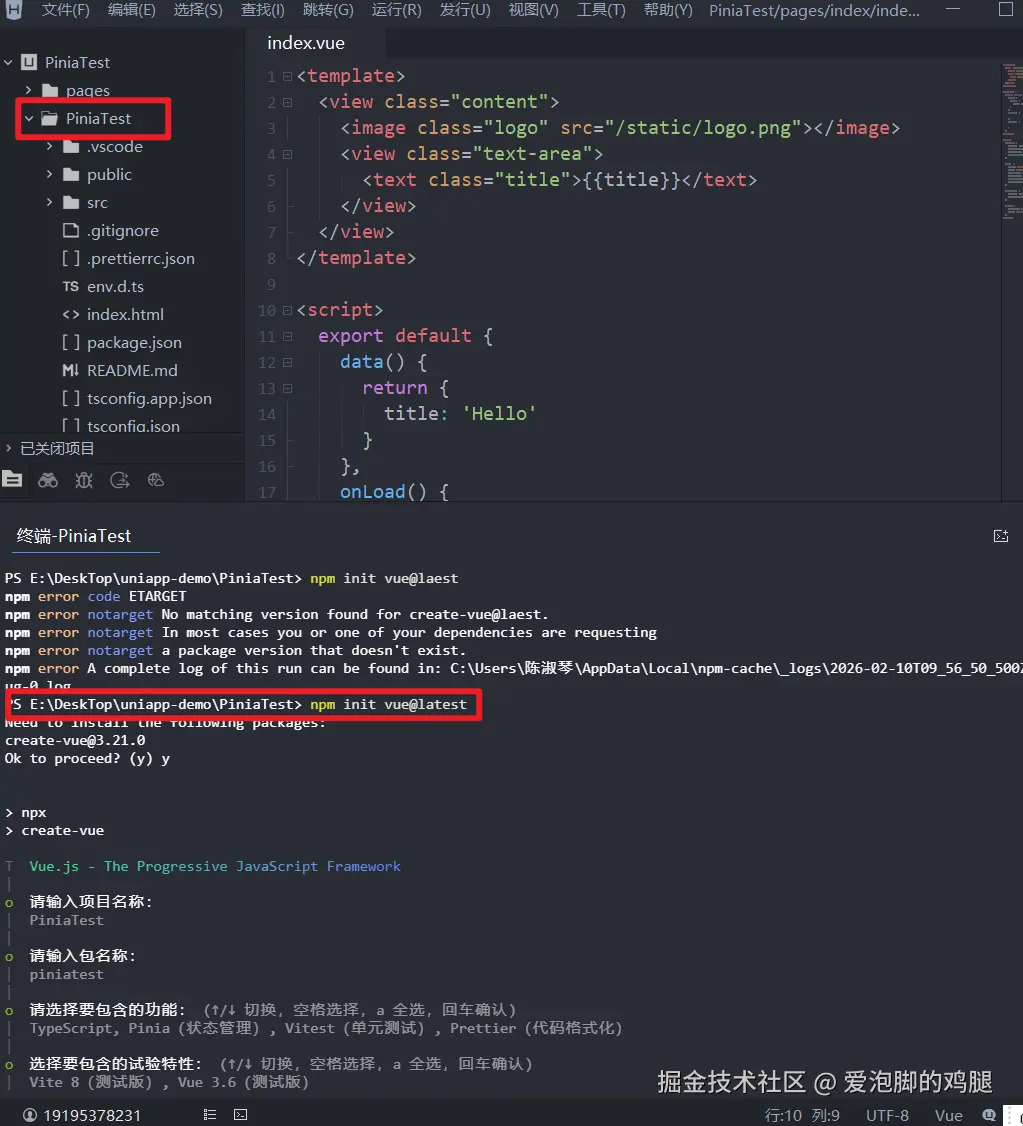
Task: Expand the public folder
Action: (49, 175)
